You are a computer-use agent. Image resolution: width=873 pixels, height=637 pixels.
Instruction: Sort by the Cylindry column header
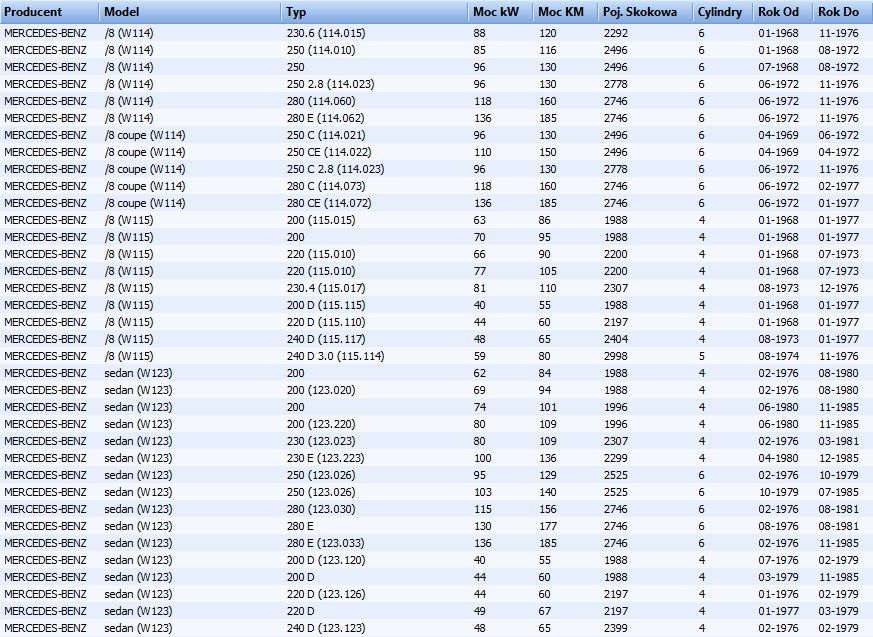click(723, 12)
